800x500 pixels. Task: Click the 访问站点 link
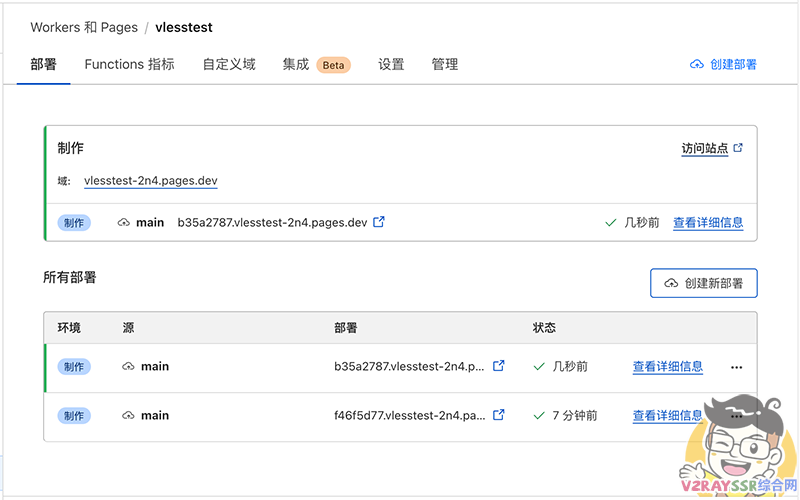[705, 148]
